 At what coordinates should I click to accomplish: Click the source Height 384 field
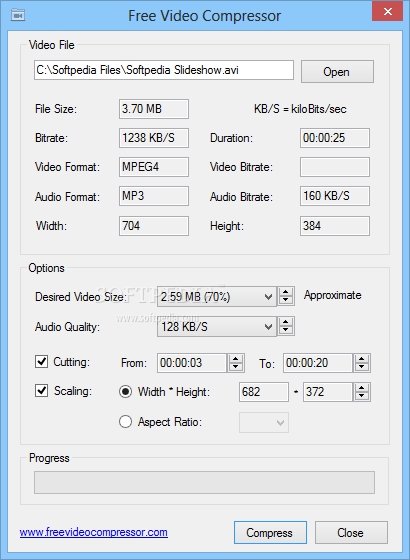coord(335,226)
